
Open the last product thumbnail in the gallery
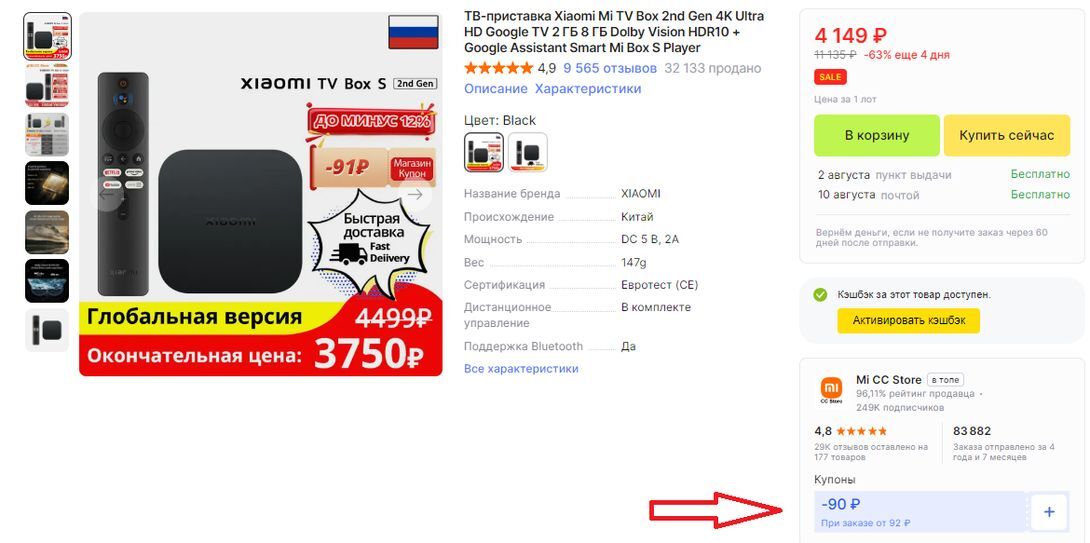click(x=47, y=330)
